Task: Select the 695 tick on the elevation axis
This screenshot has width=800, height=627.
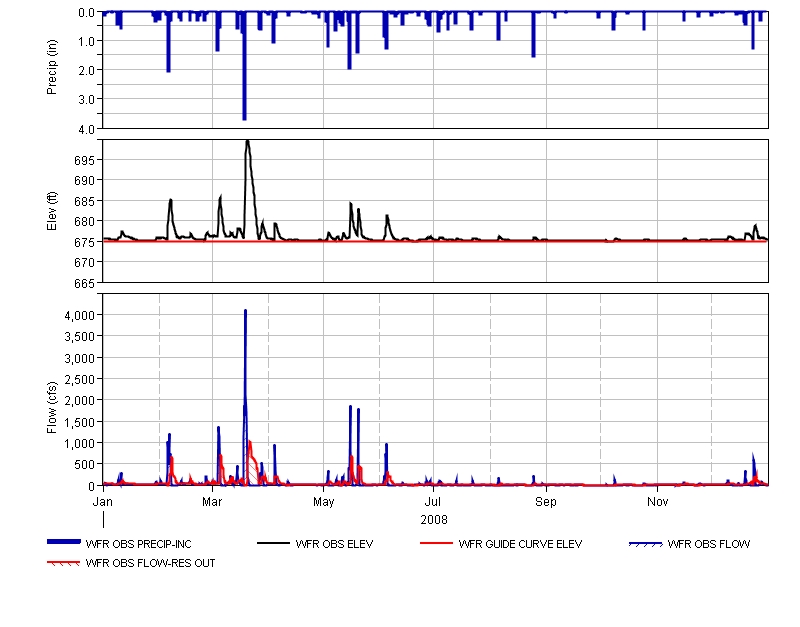Action: 85,160
